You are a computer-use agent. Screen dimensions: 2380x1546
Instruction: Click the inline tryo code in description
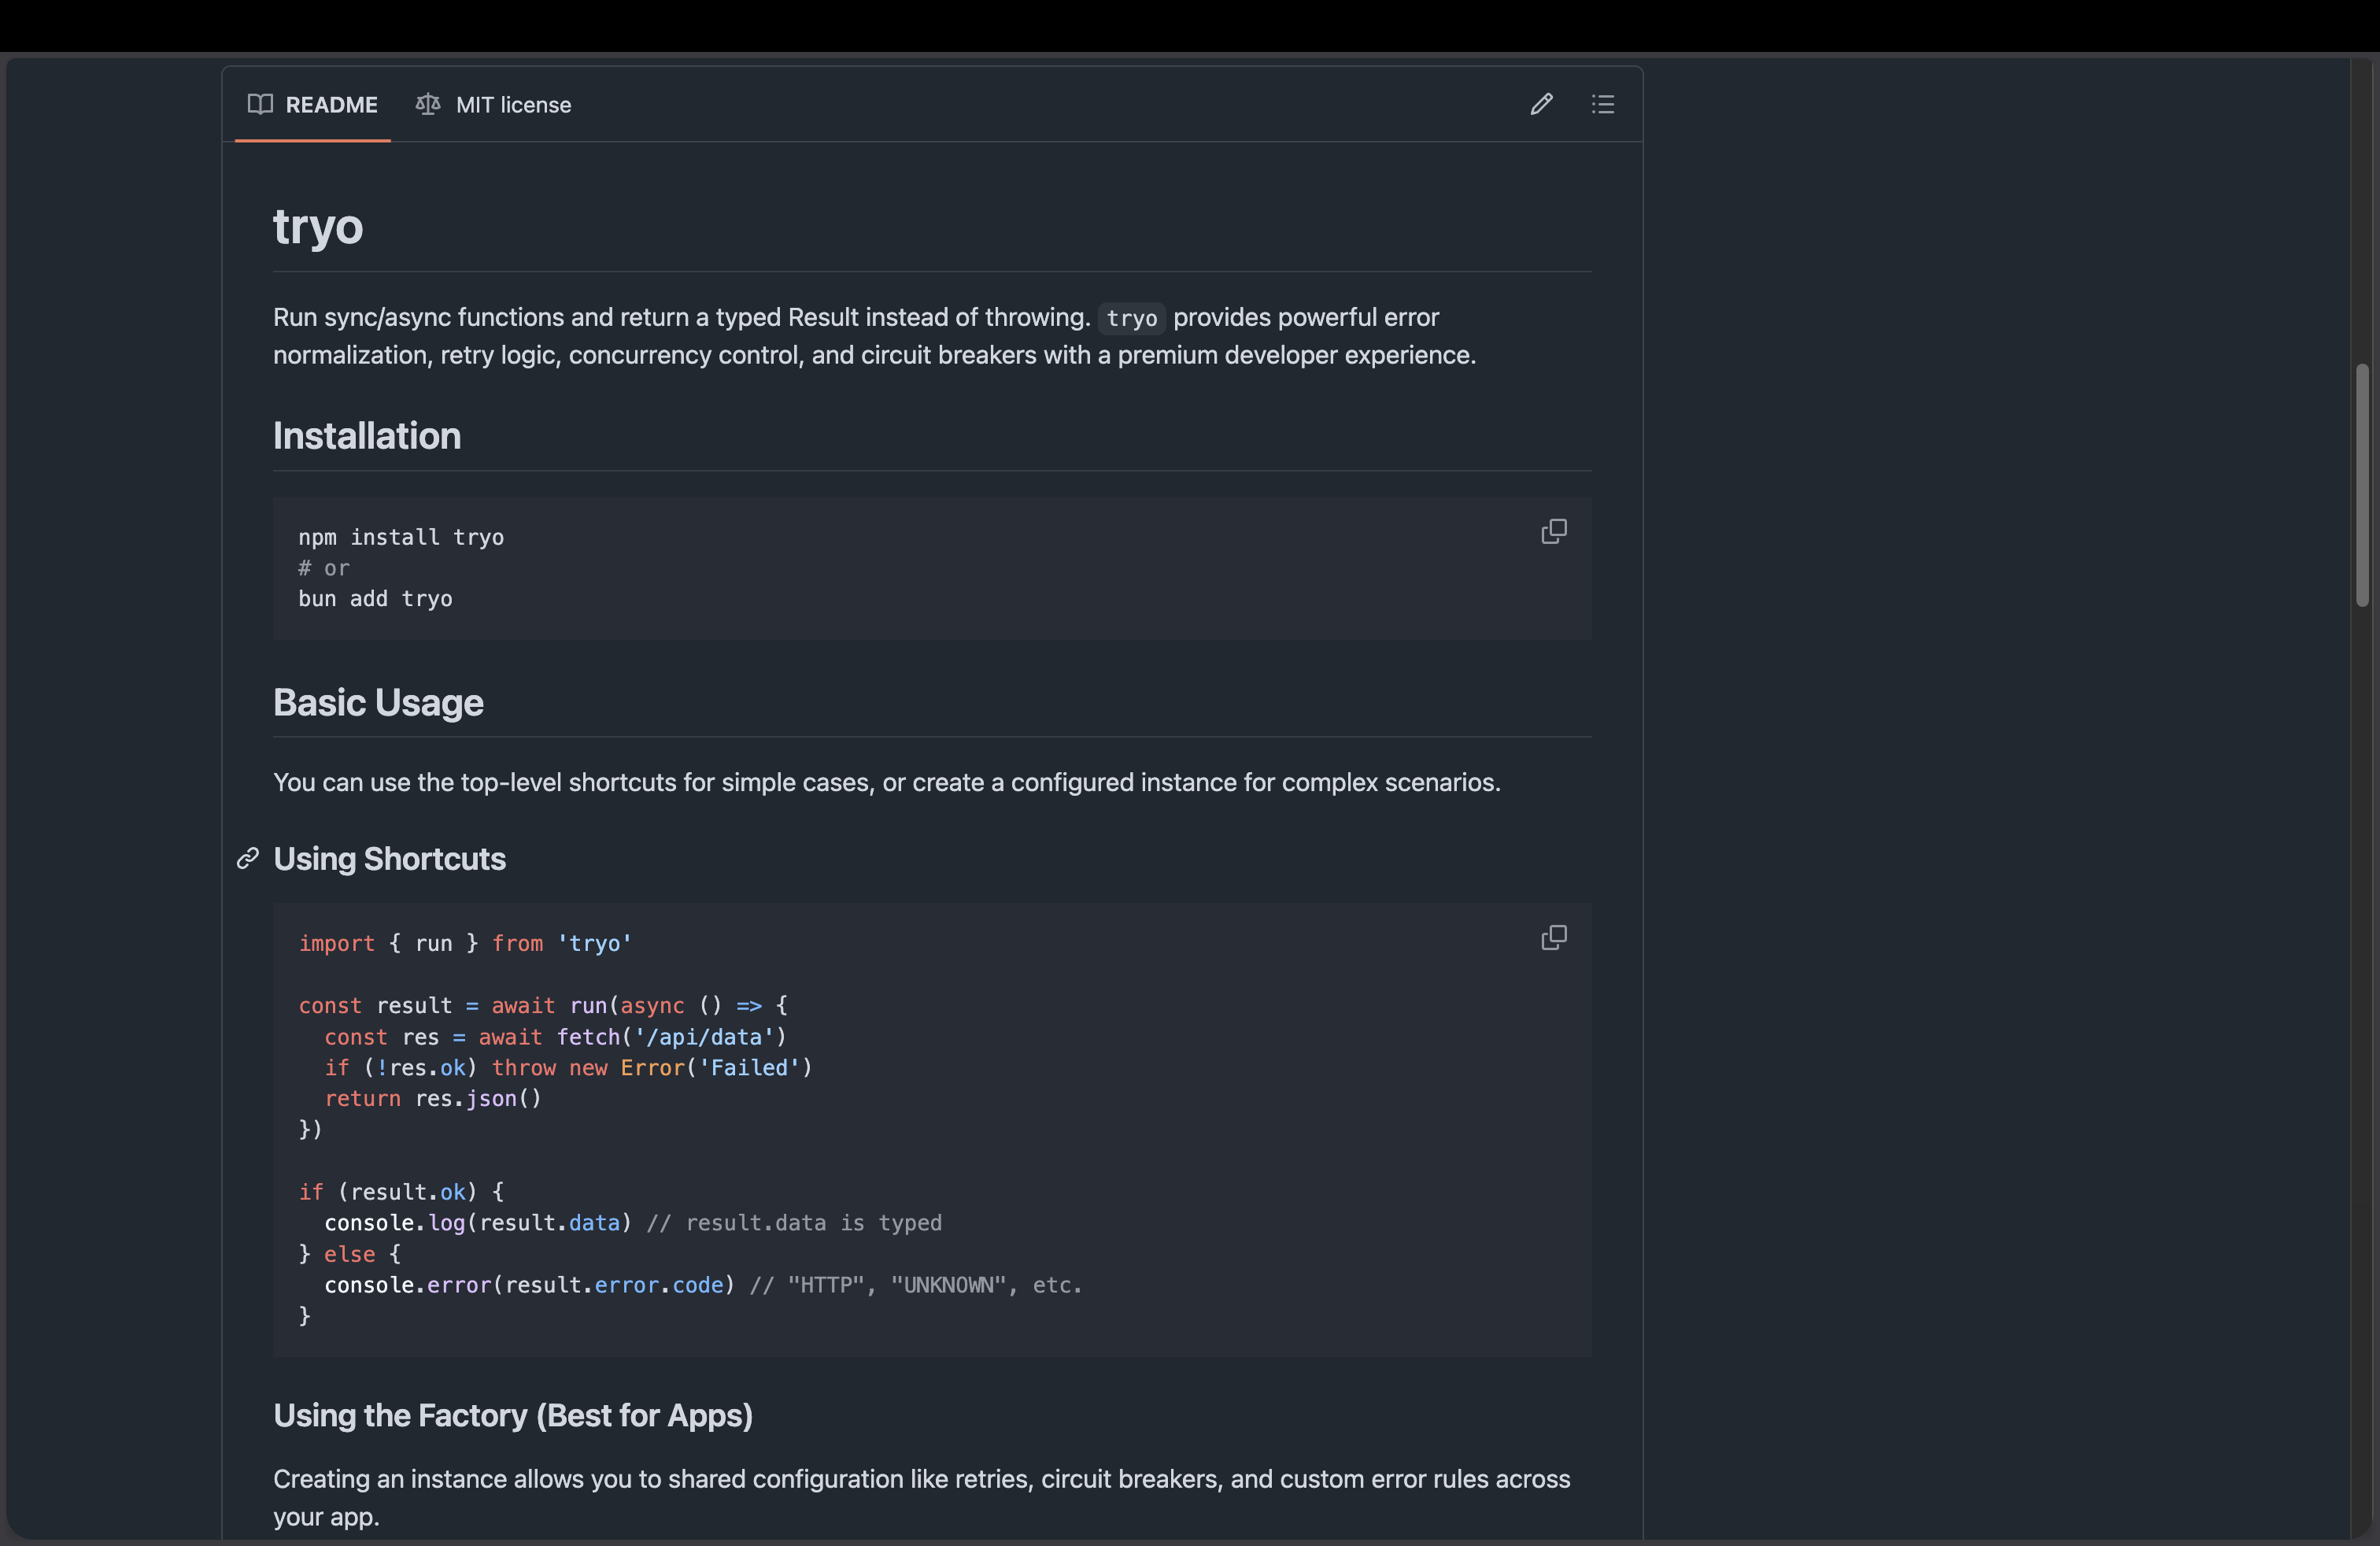click(x=1131, y=318)
